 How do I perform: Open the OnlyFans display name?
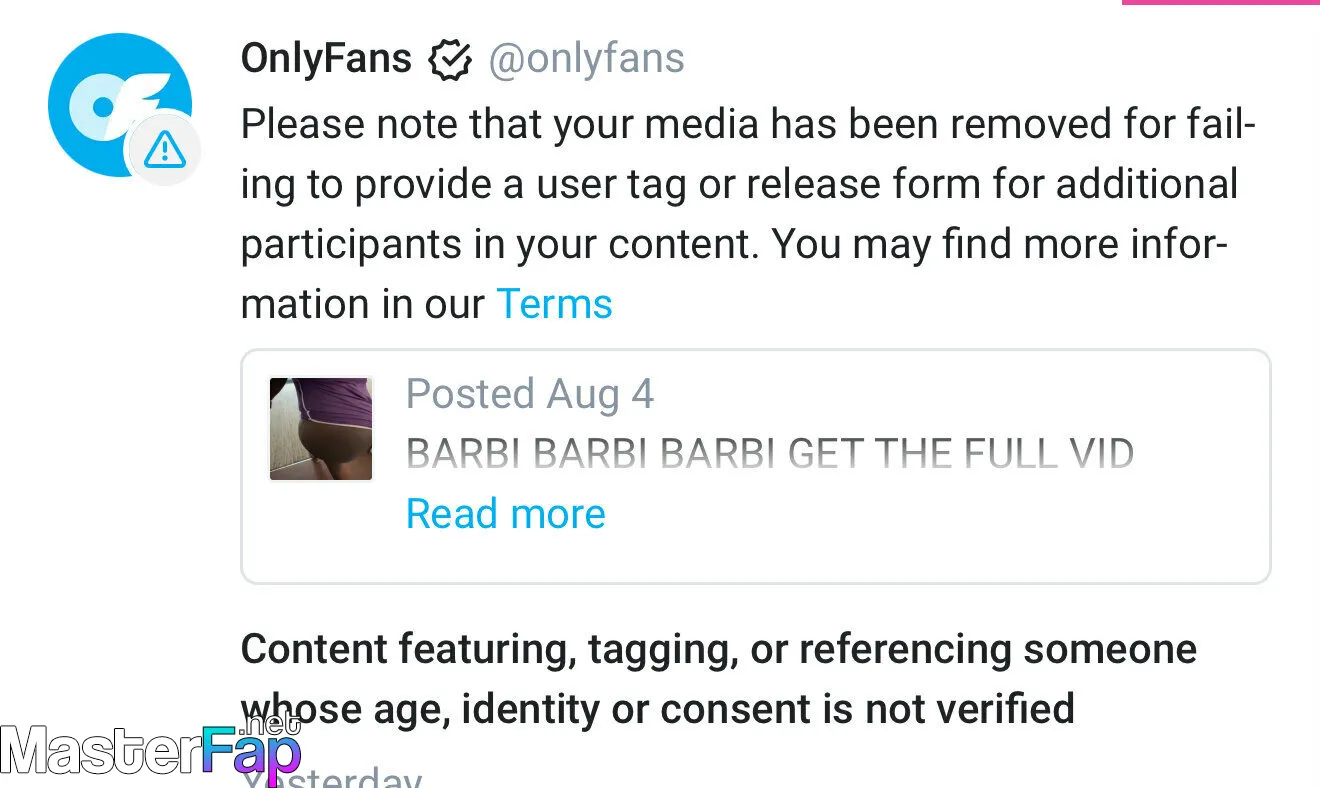[x=326, y=59]
